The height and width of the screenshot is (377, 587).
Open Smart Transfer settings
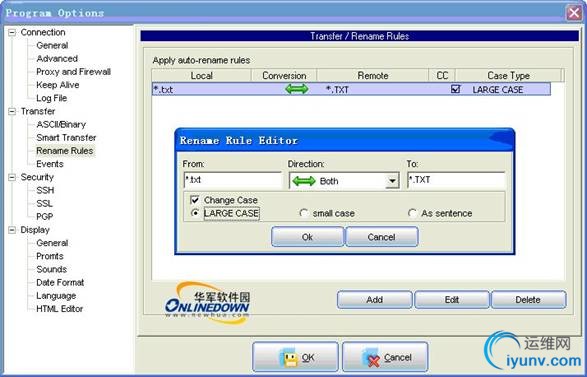pos(66,138)
